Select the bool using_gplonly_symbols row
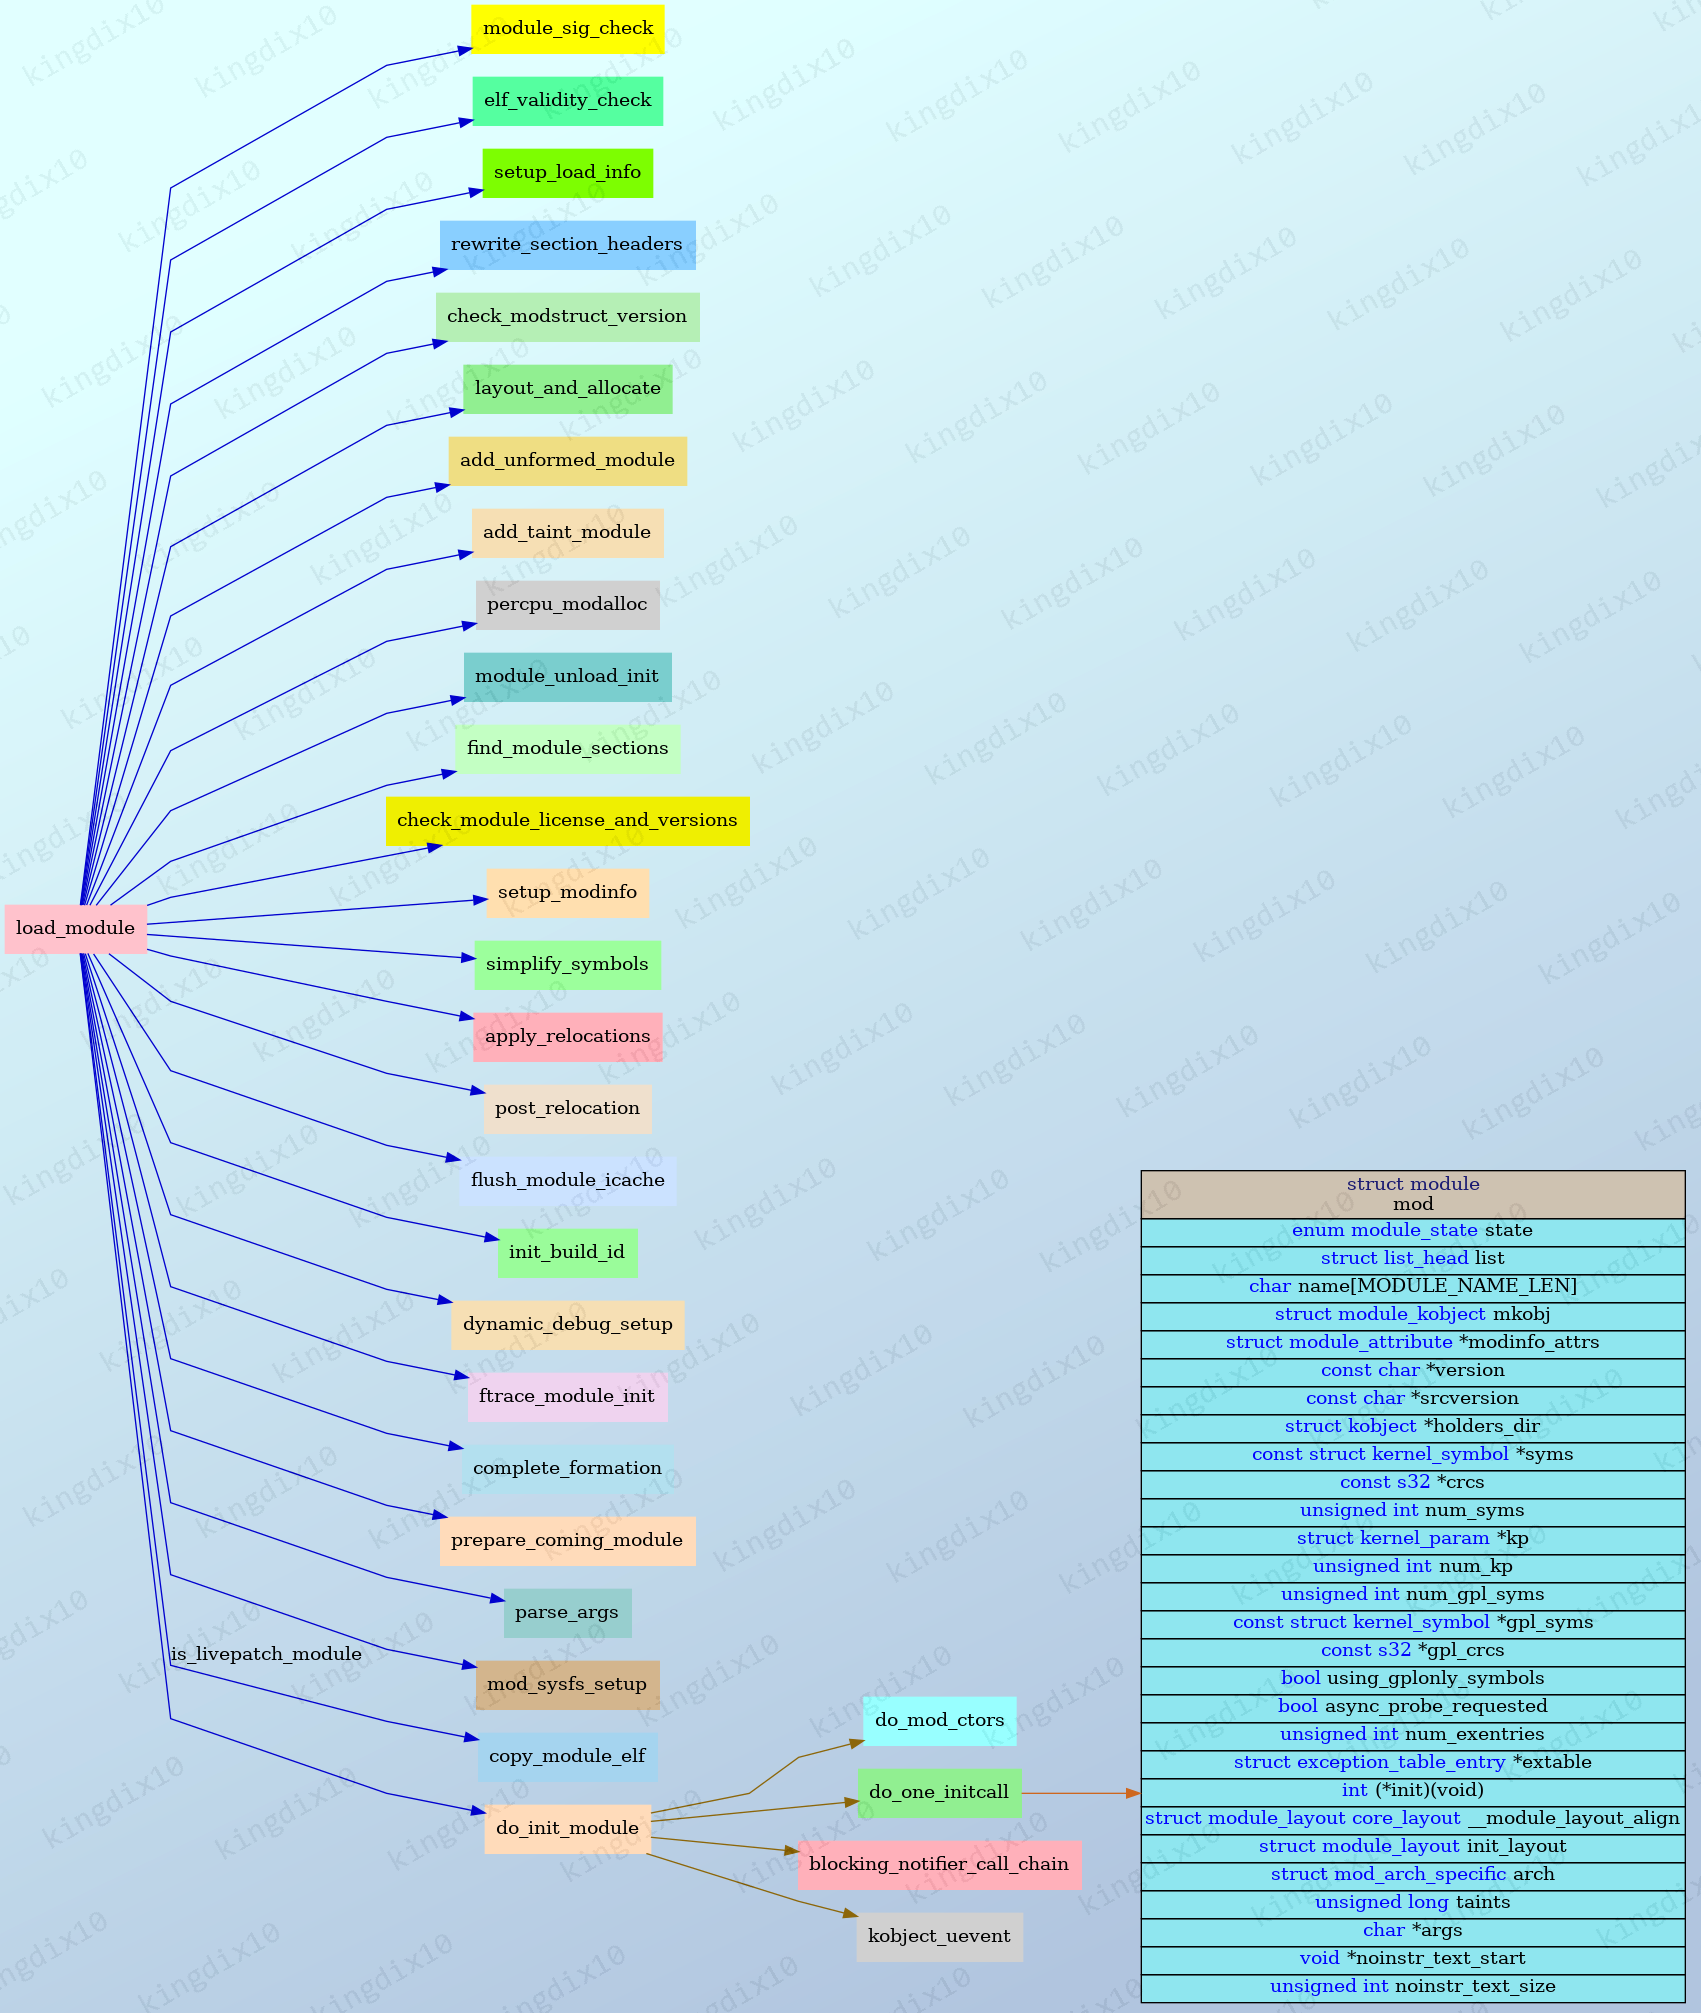The width and height of the screenshot is (1701, 2013). (x=1413, y=1679)
